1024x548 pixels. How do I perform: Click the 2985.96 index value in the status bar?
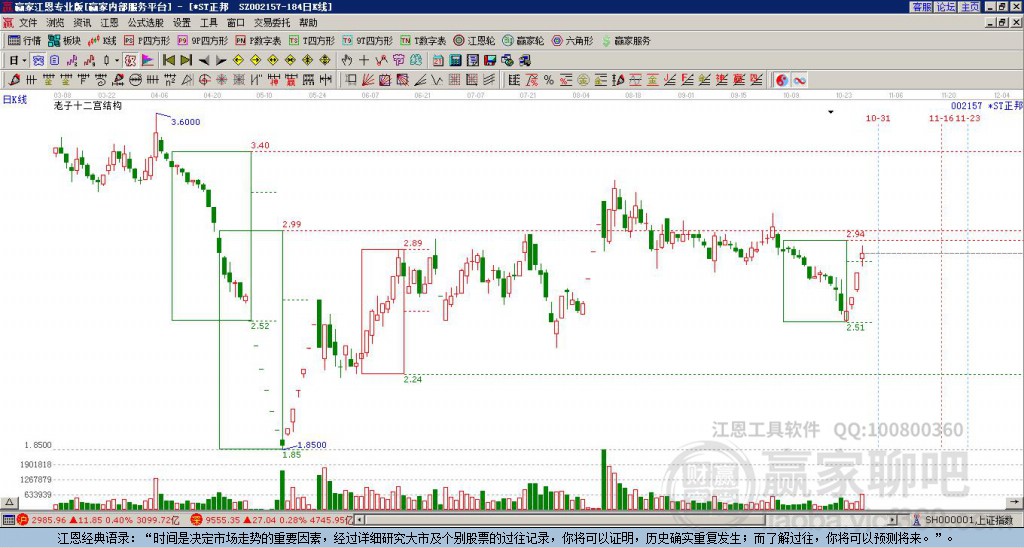tap(48, 521)
